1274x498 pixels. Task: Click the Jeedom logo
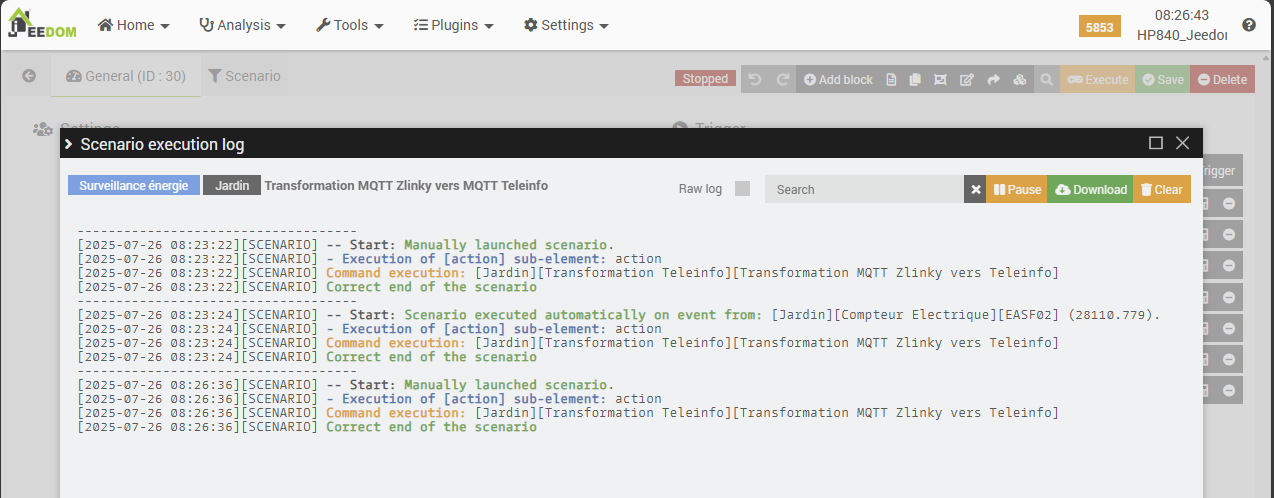pos(40,24)
